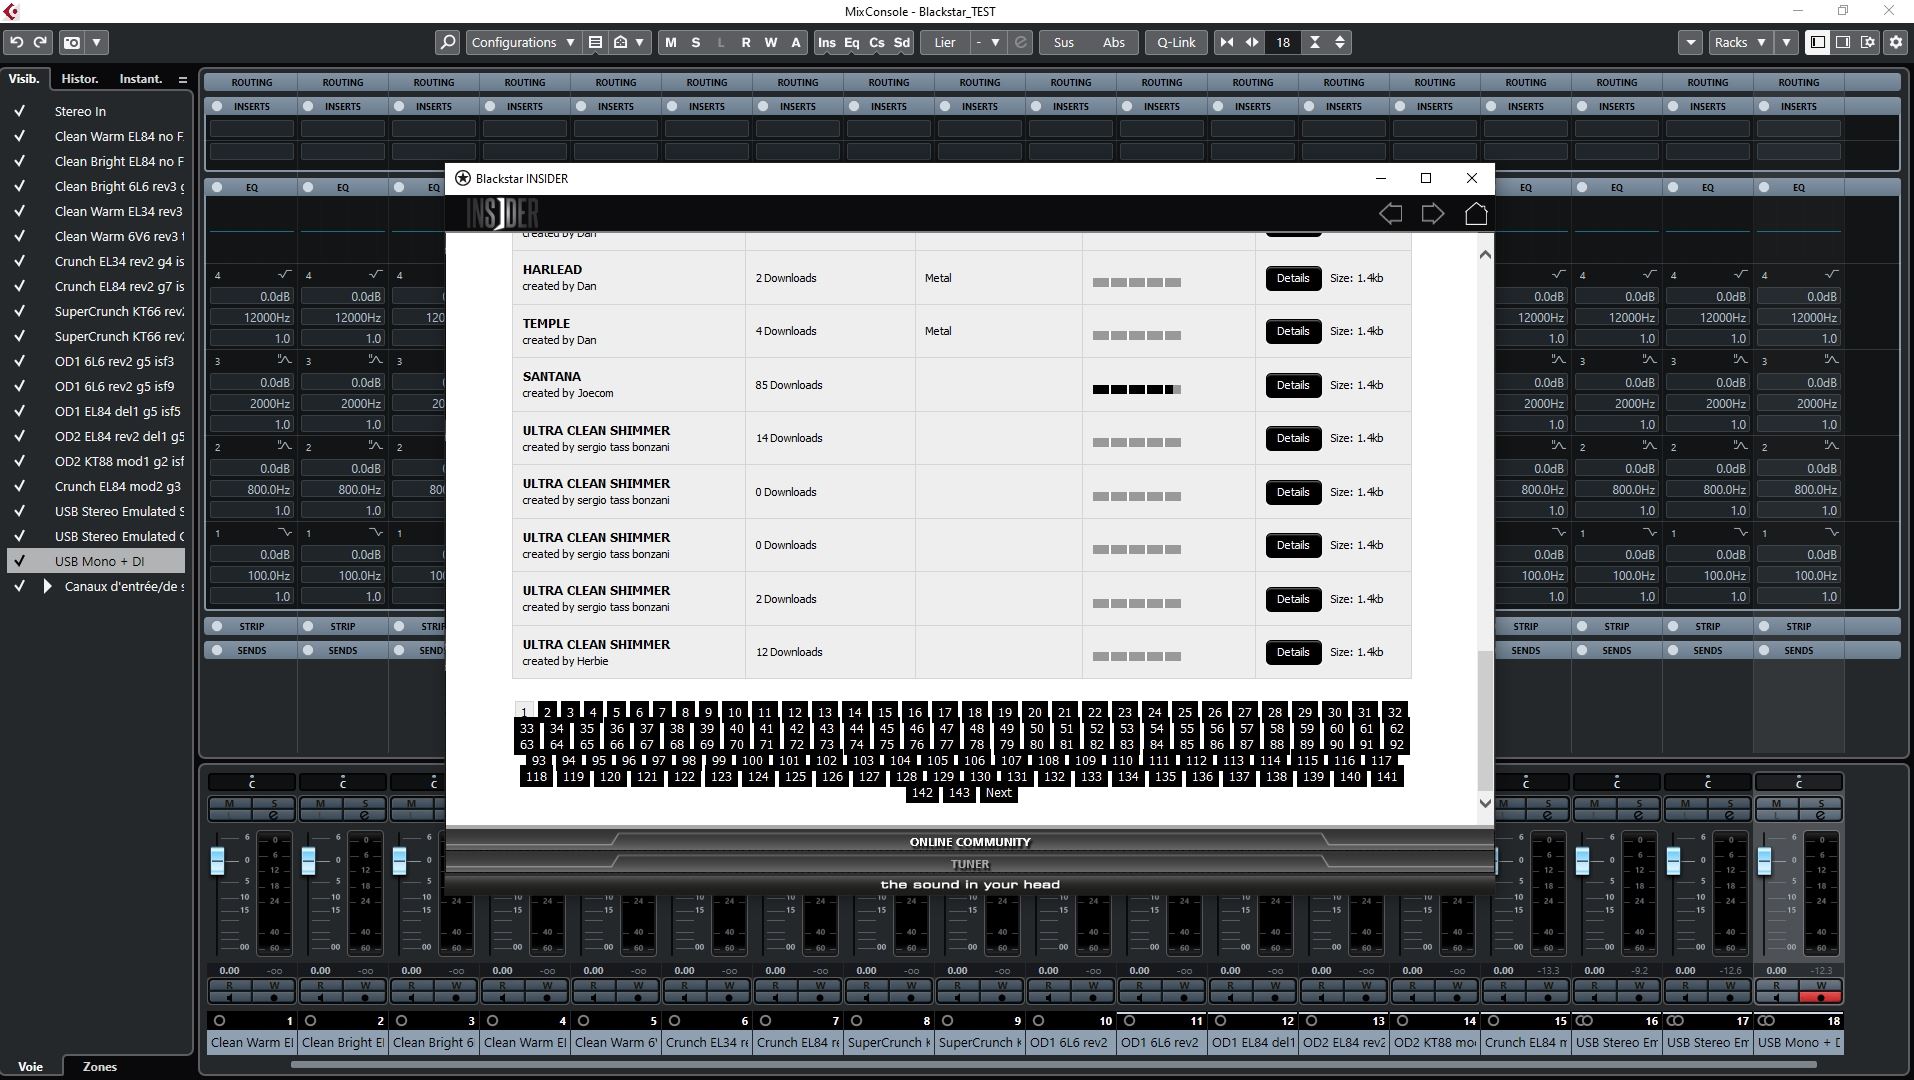Screen dimensions: 1914x1080
Task: Mute channel 1 with its M button
Action: click(x=229, y=803)
